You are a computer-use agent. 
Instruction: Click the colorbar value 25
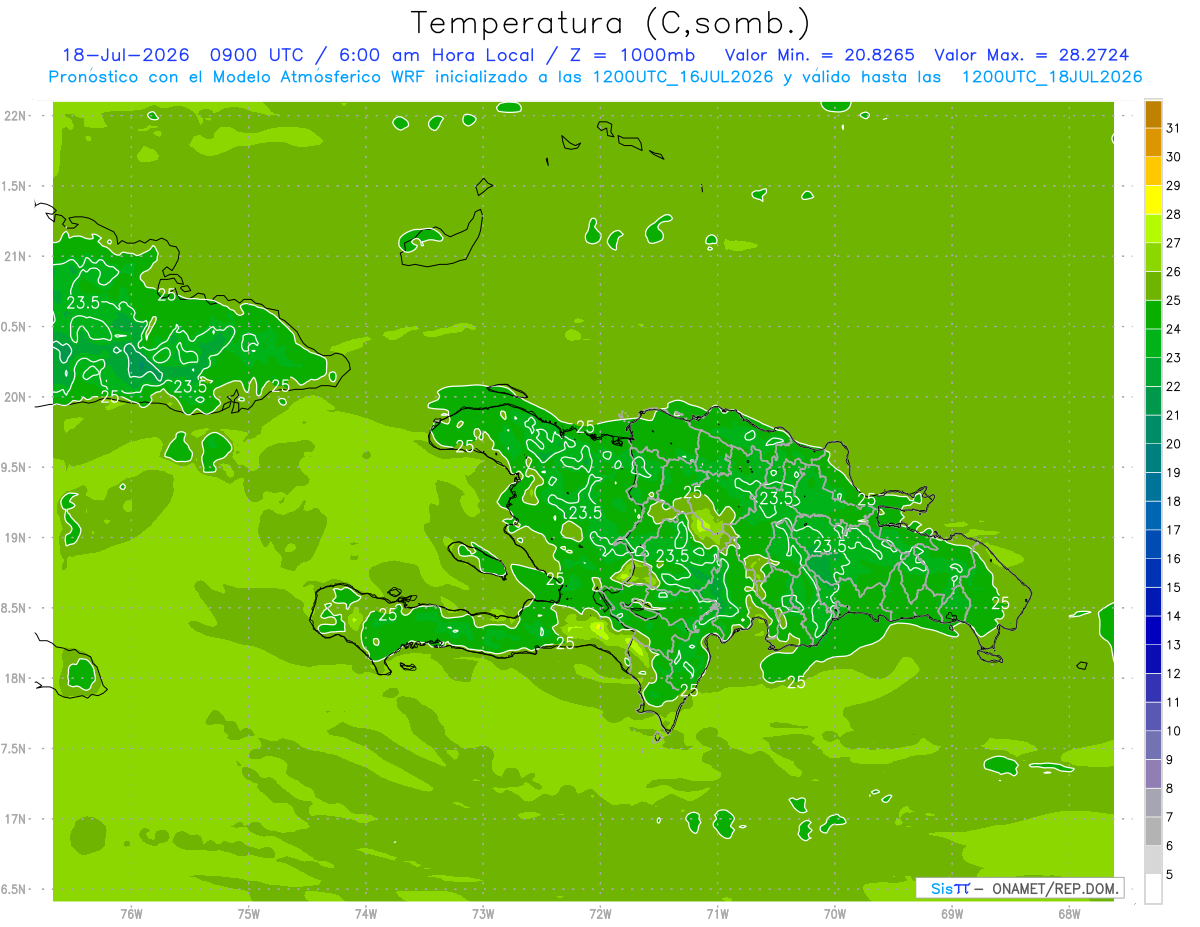(x=1174, y=301)
